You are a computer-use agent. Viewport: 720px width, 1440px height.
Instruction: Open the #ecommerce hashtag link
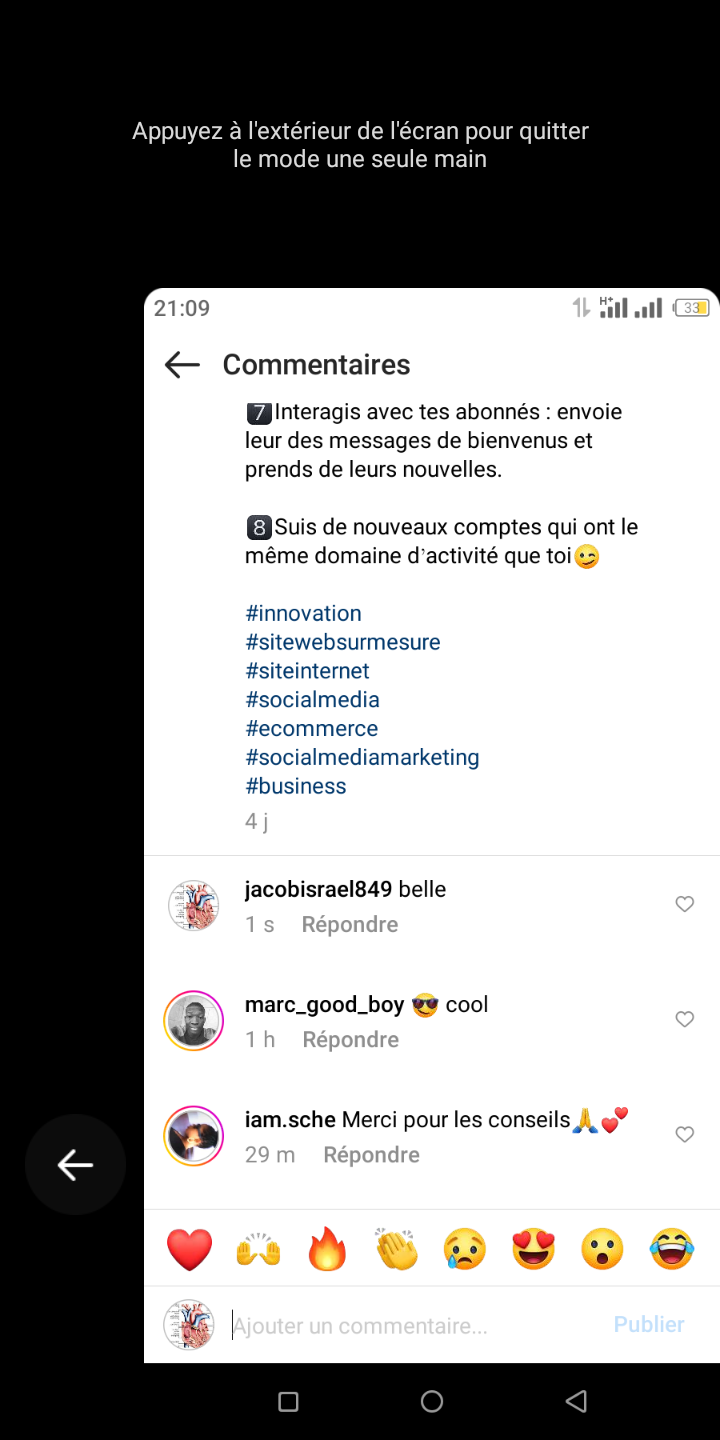(x=311, y=729)
